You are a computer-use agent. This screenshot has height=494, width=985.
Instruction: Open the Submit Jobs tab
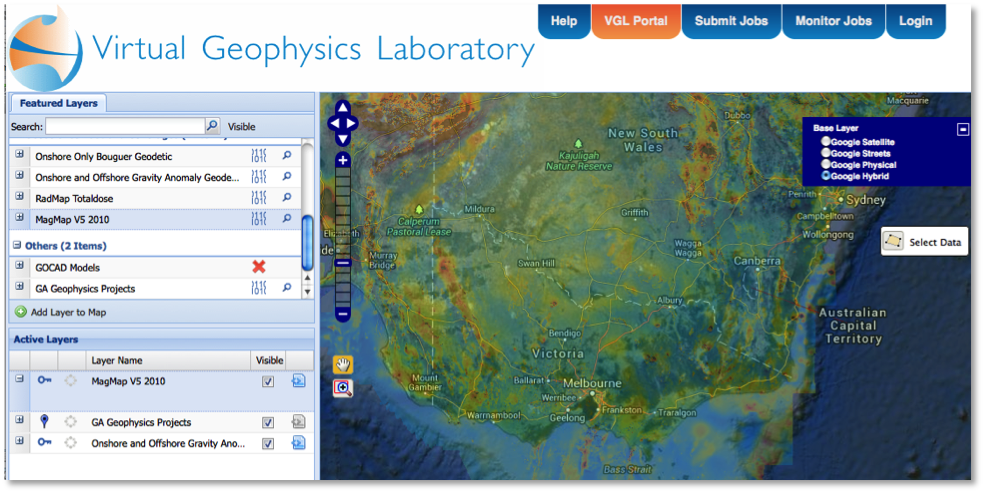point(731,21)
